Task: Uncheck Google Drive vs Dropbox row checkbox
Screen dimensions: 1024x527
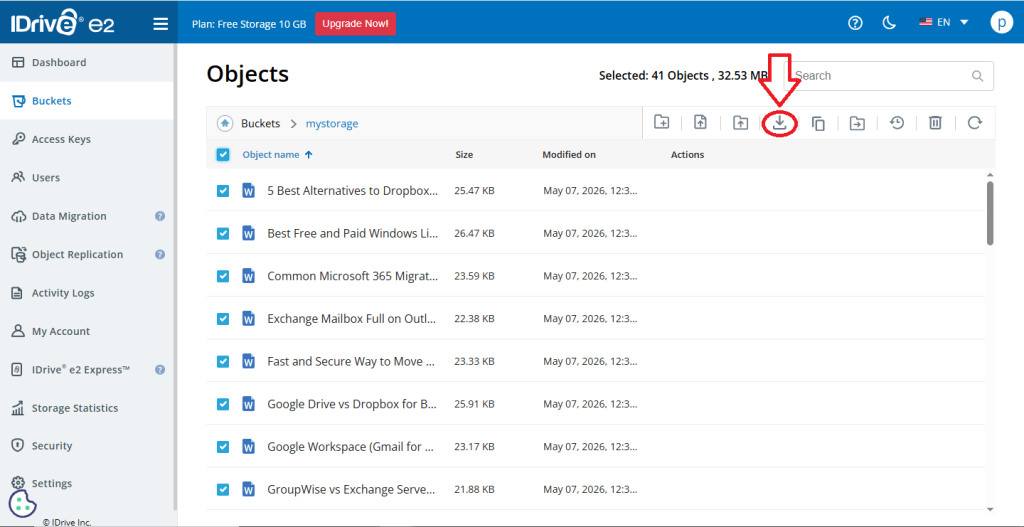Action: 223,404
